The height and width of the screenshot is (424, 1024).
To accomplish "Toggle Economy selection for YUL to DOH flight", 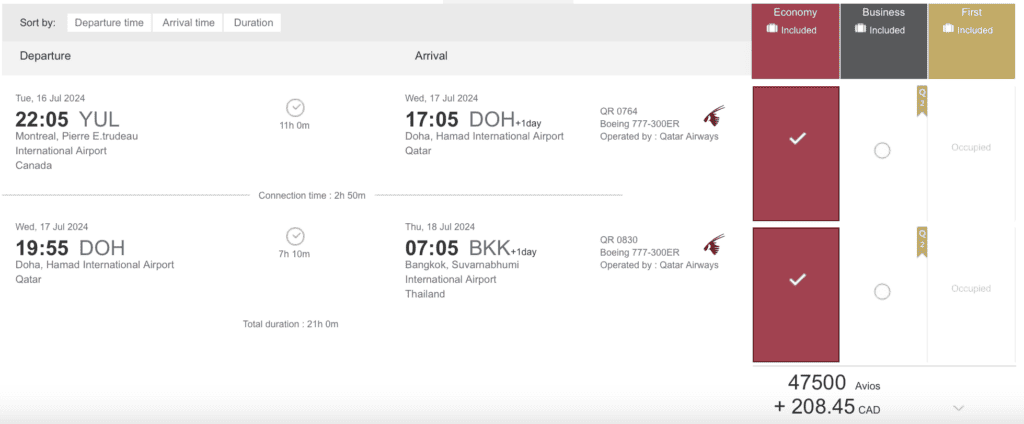I will tap(796, 139).
